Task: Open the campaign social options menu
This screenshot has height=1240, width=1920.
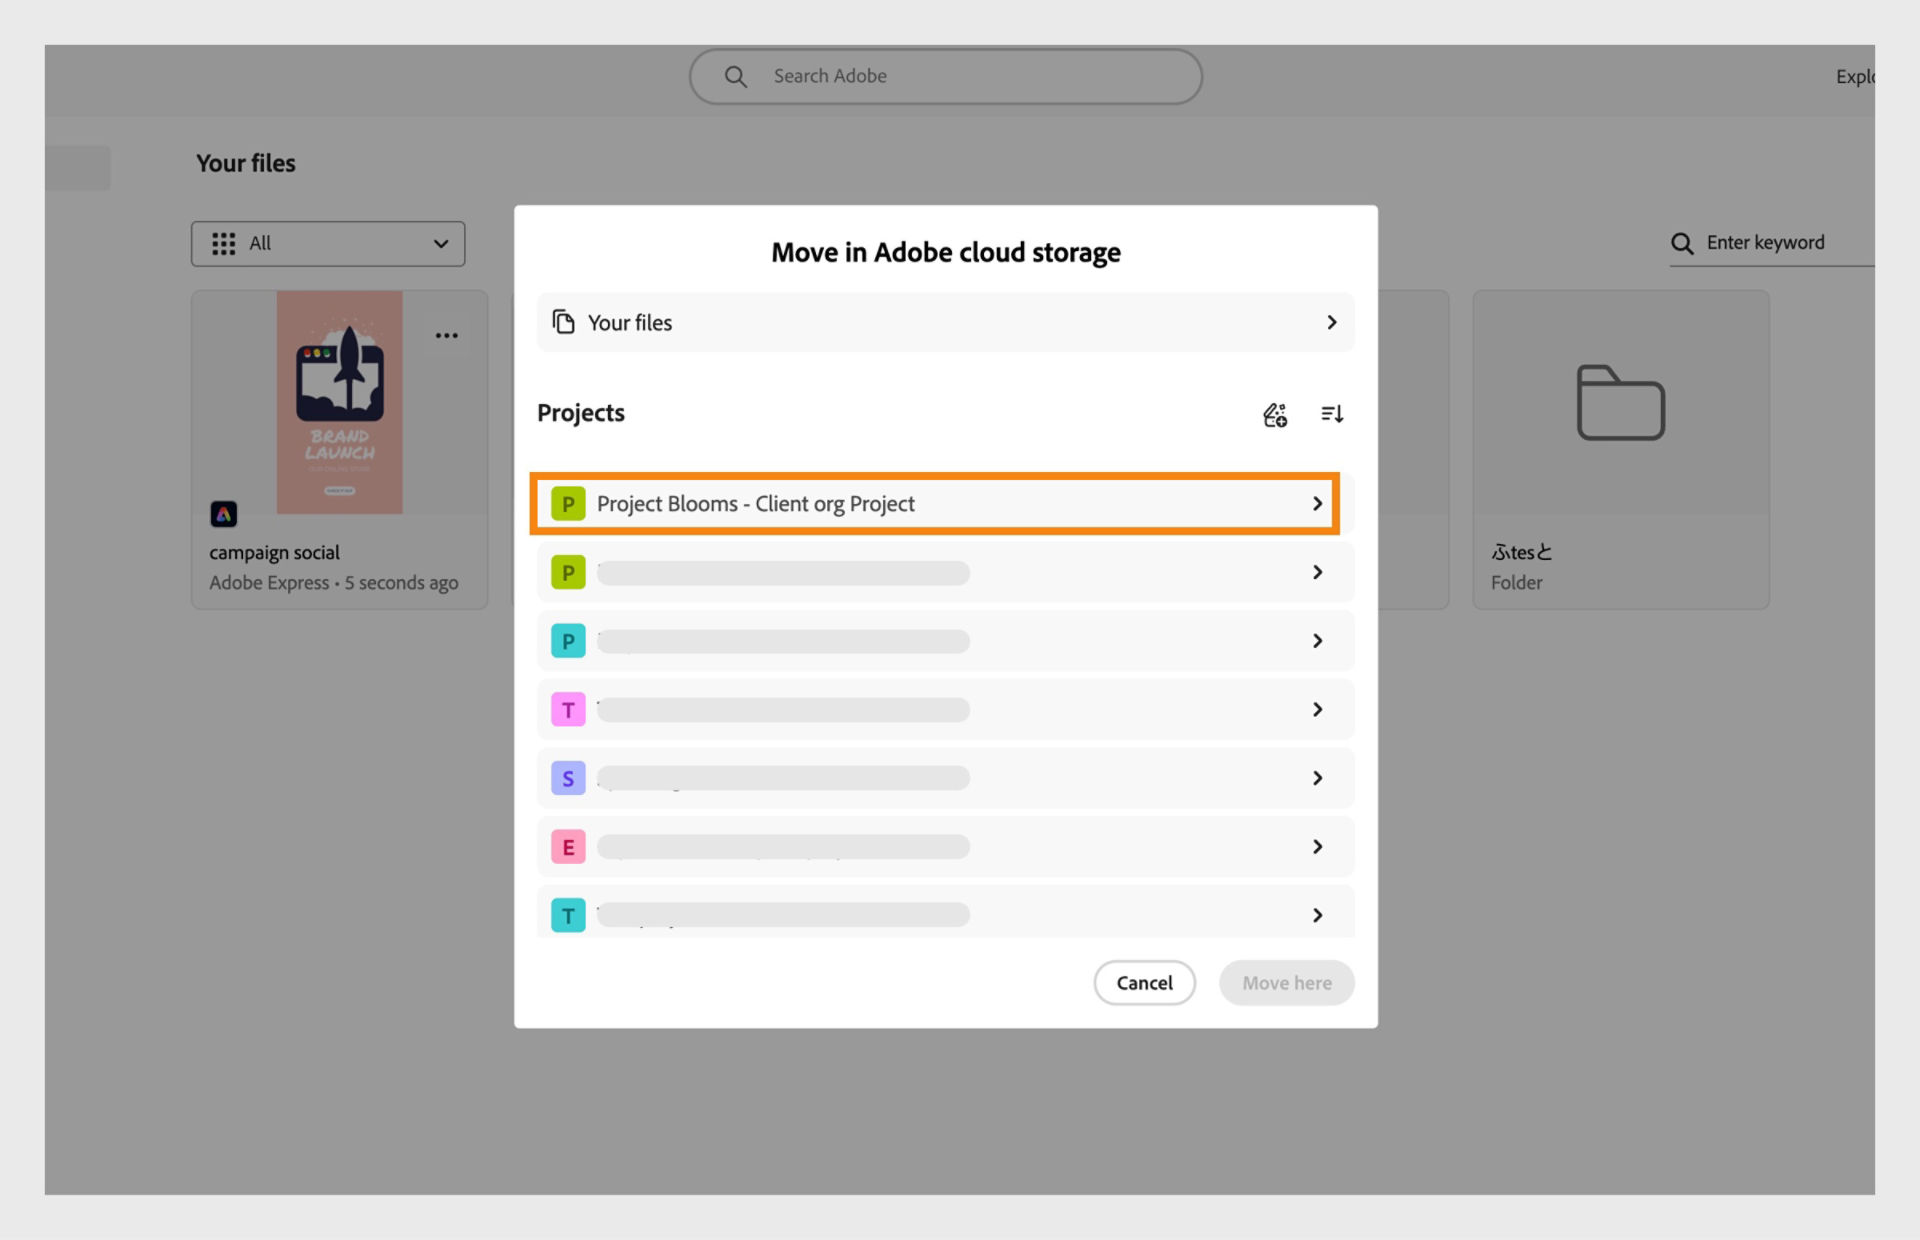Action: 446,335
